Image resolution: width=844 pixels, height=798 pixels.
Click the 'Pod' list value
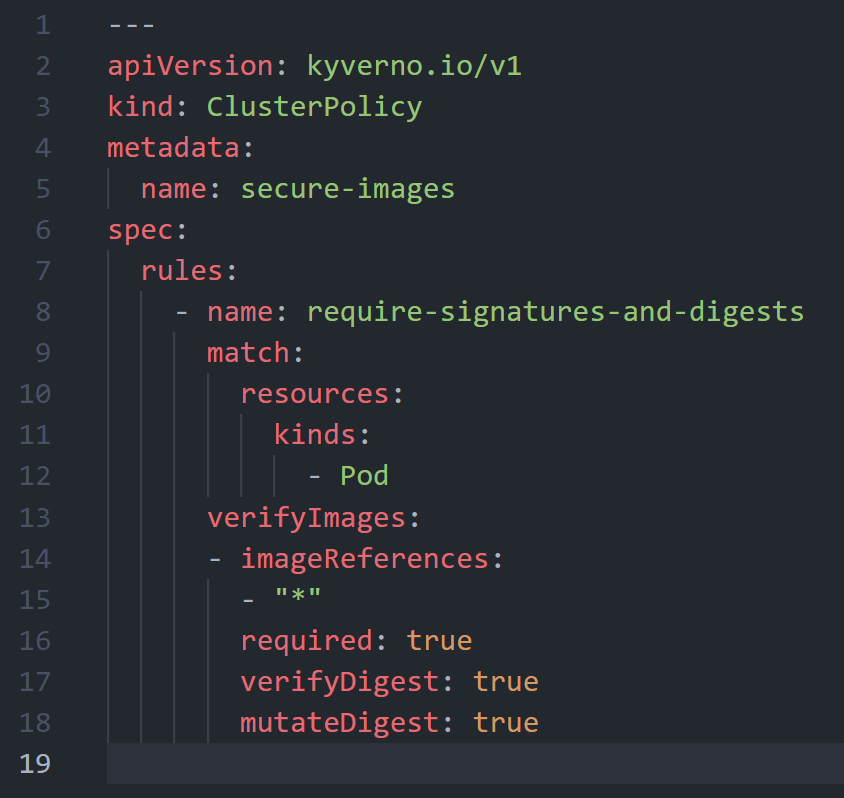[x=364, y=476]
